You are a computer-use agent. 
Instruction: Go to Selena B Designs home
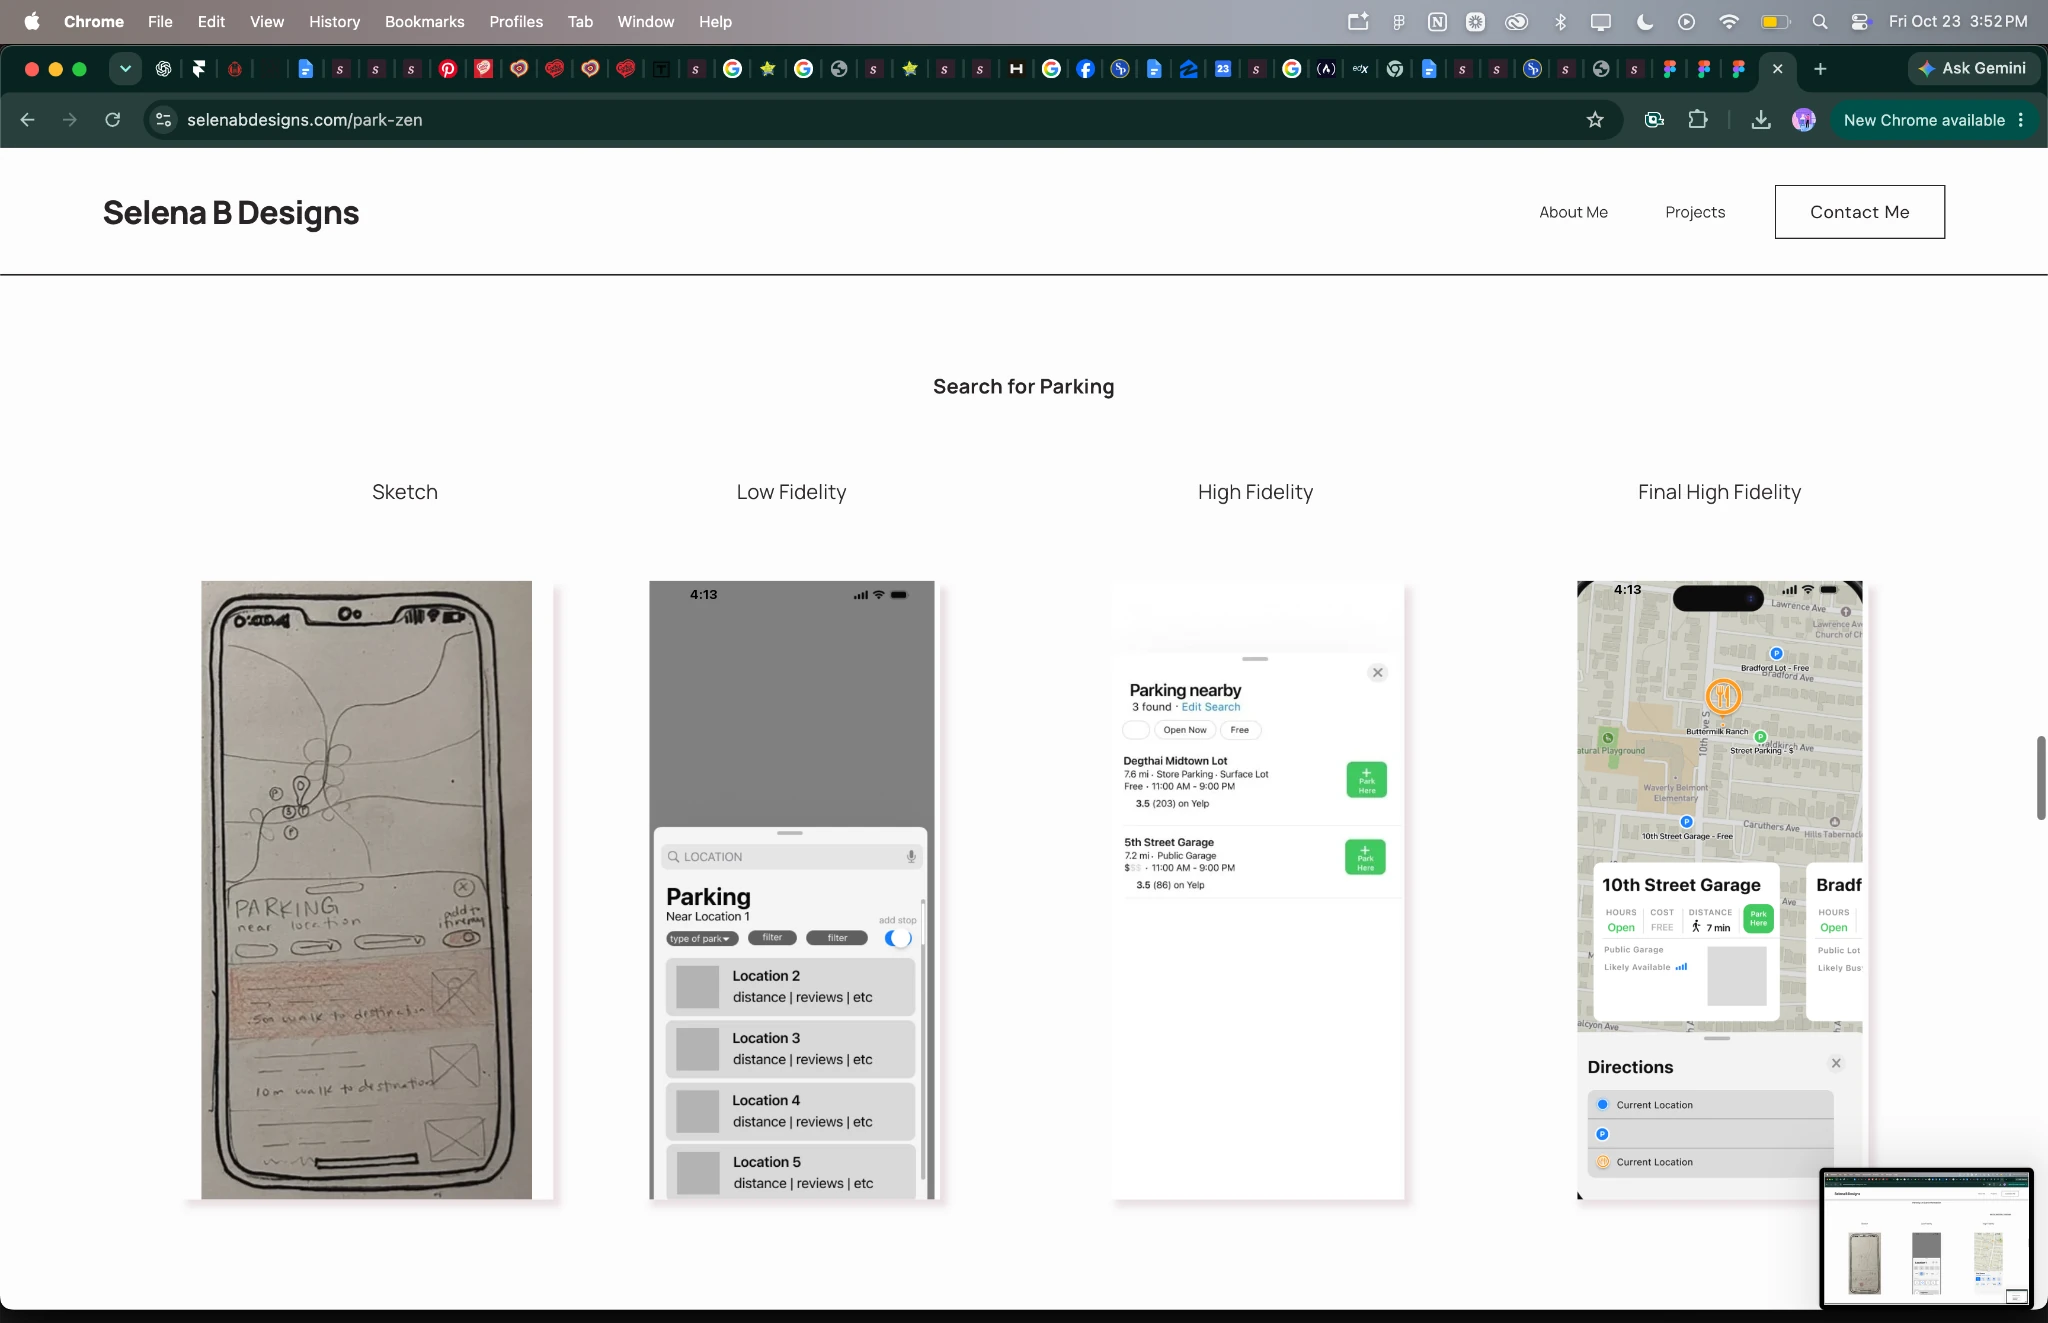[231, 212]
